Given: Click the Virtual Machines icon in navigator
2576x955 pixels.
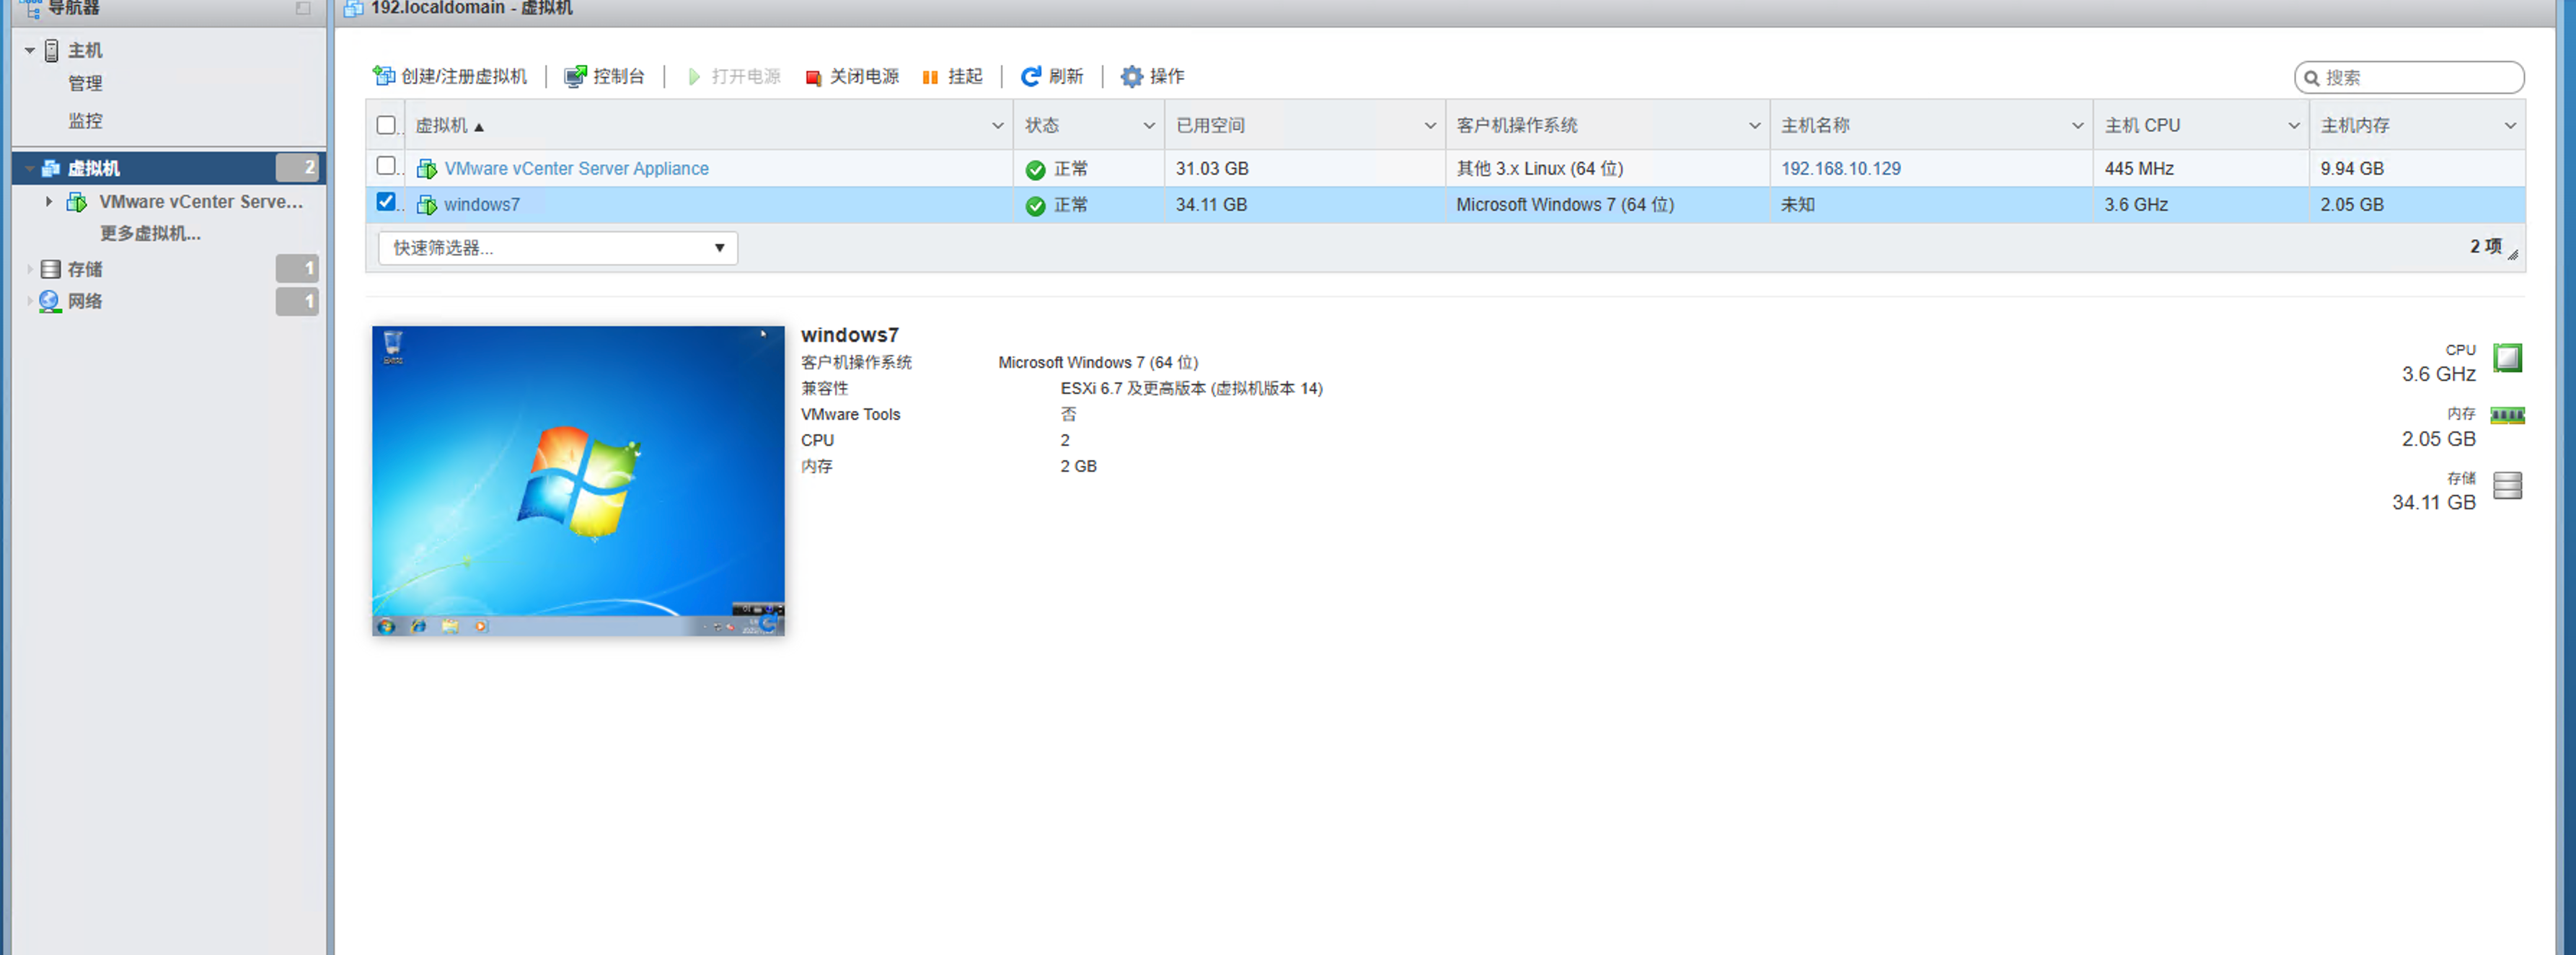Looking at the screenshot, I should point(51,168).
